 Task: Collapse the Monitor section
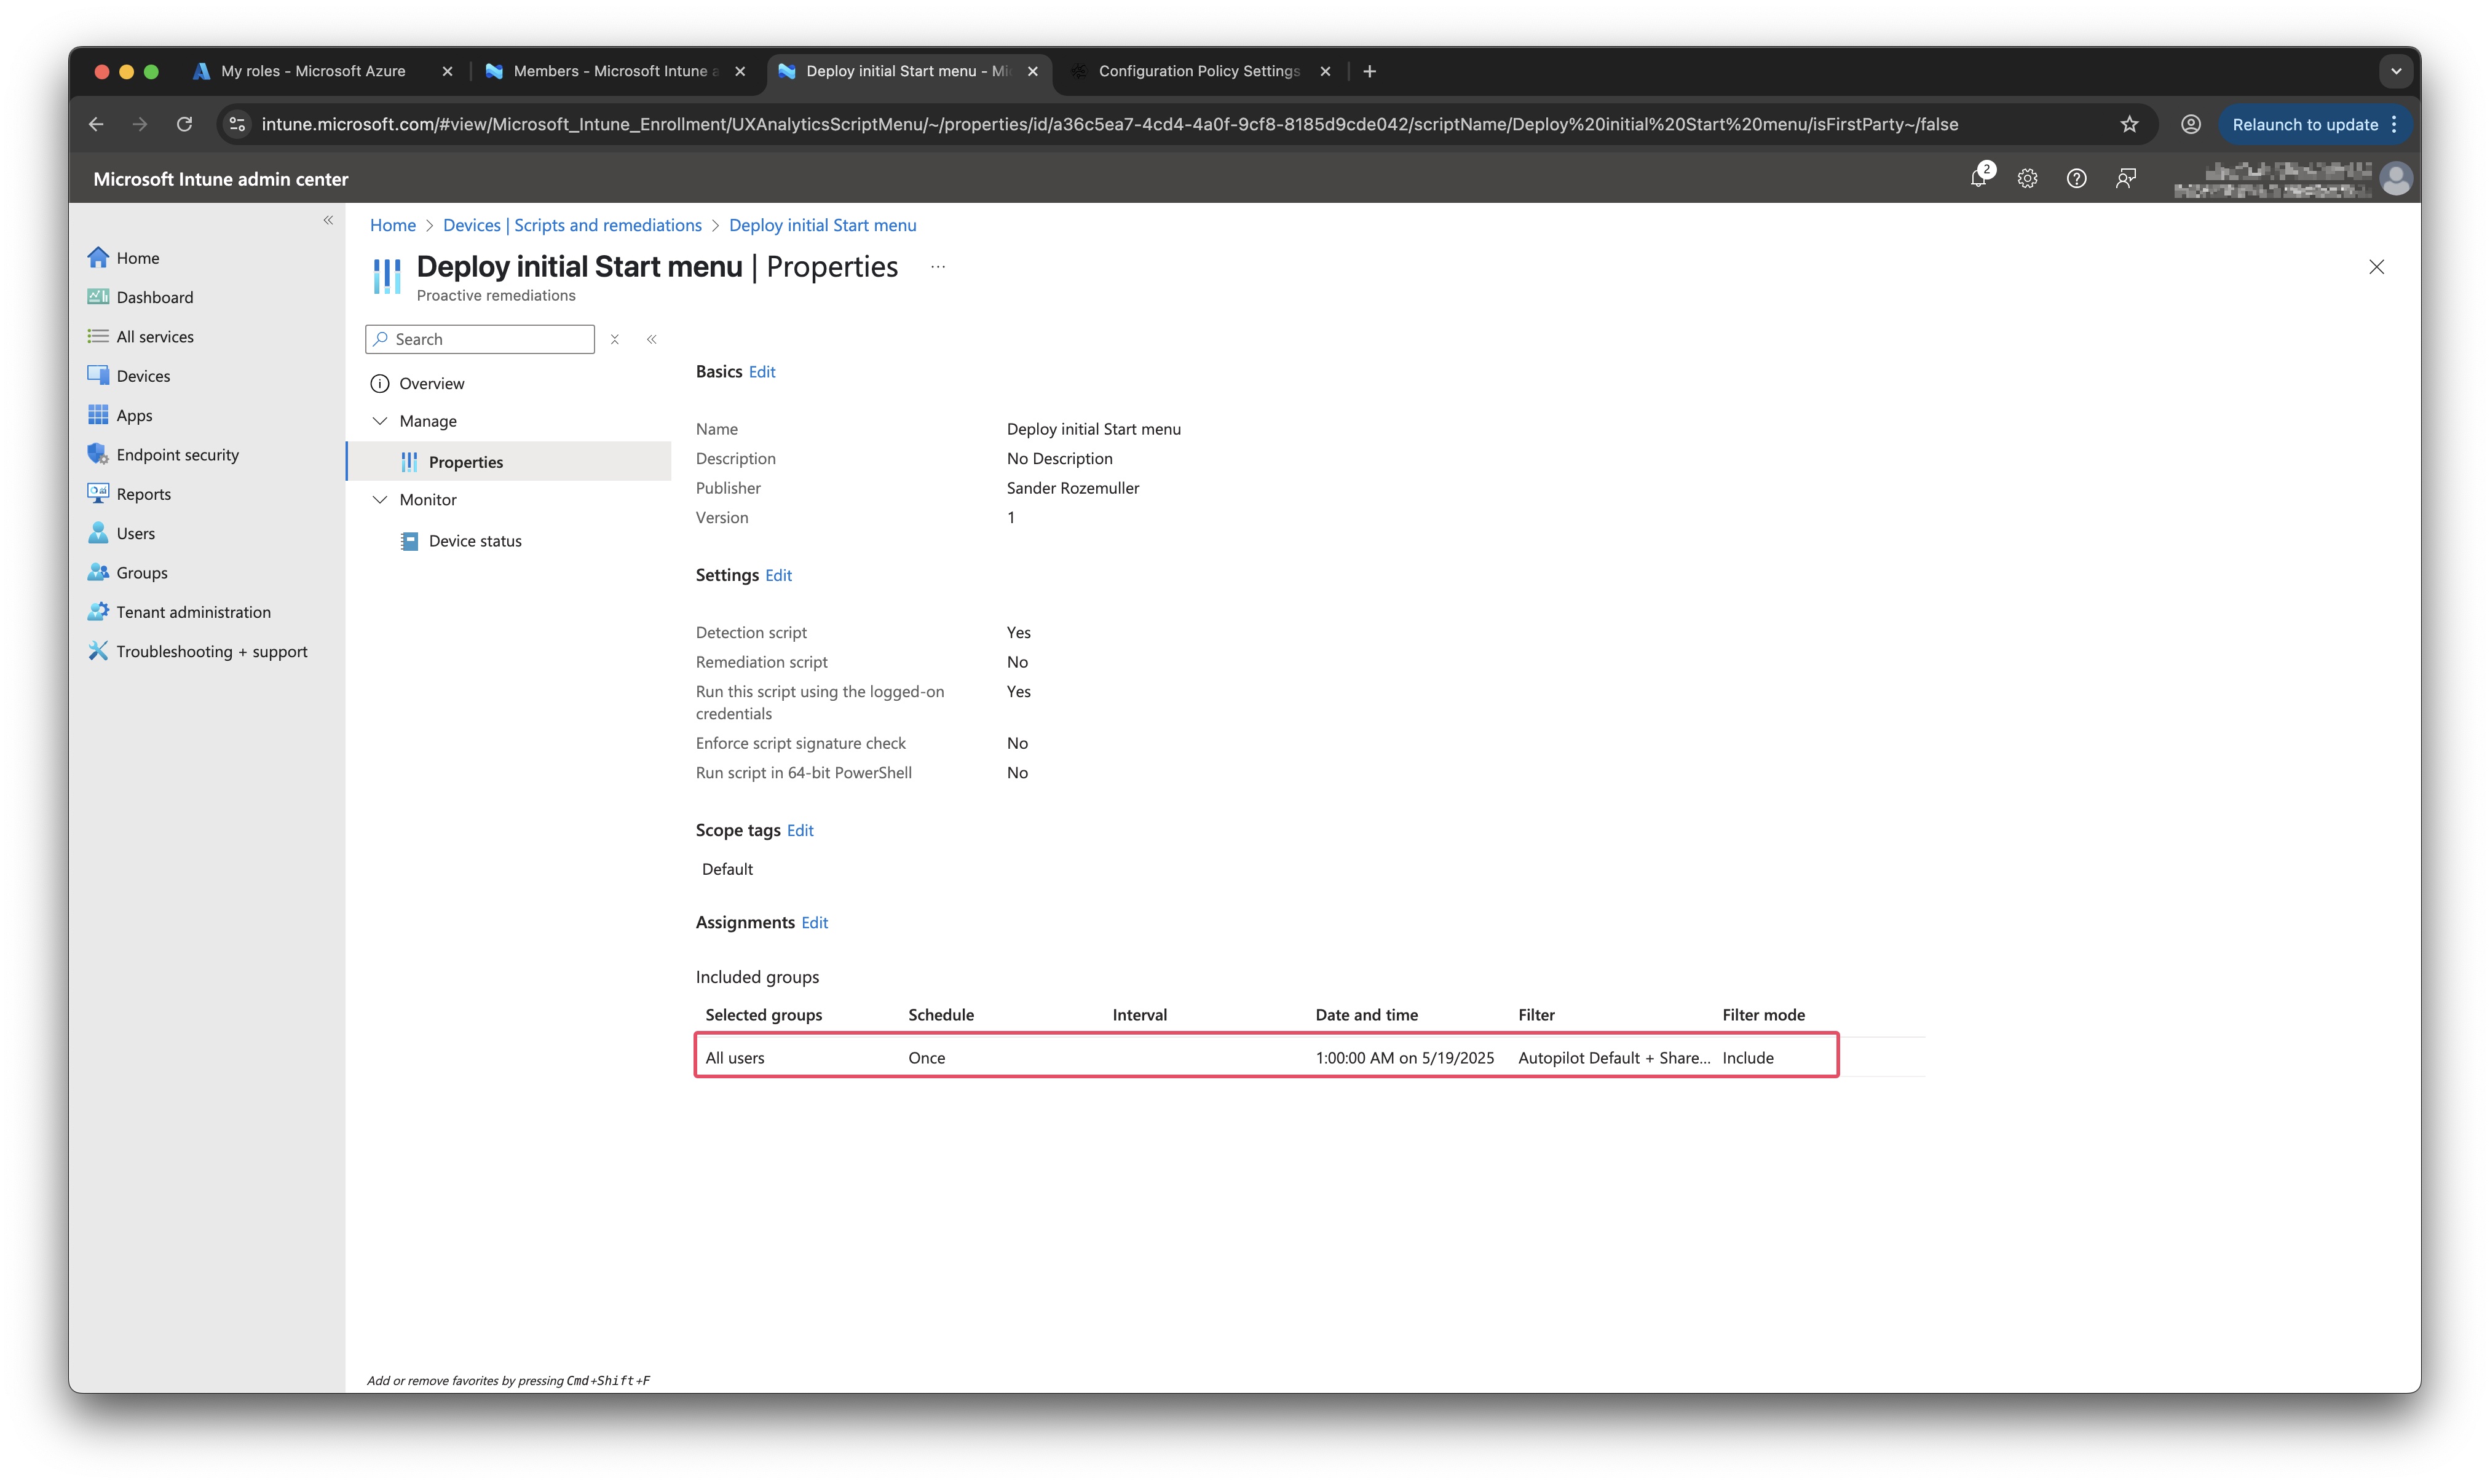click(380, 500)
